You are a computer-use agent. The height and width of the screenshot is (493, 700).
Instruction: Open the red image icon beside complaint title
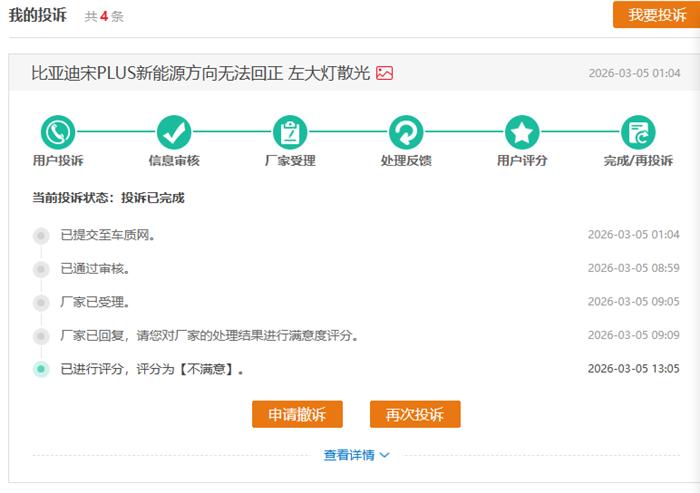coord(385,73)
